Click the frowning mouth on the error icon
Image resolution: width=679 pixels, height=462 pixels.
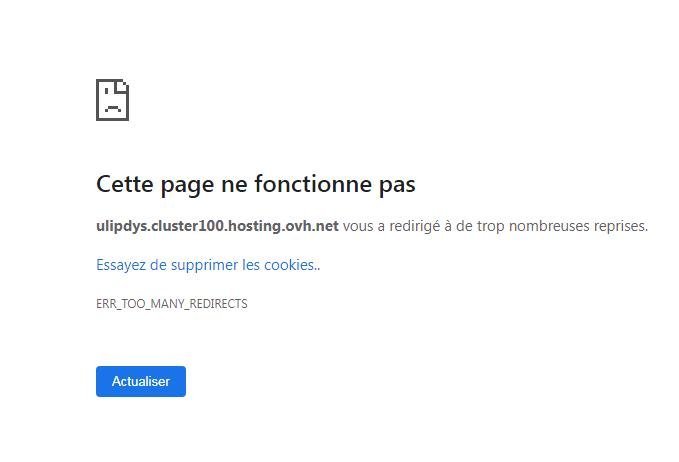pos(113,108)
